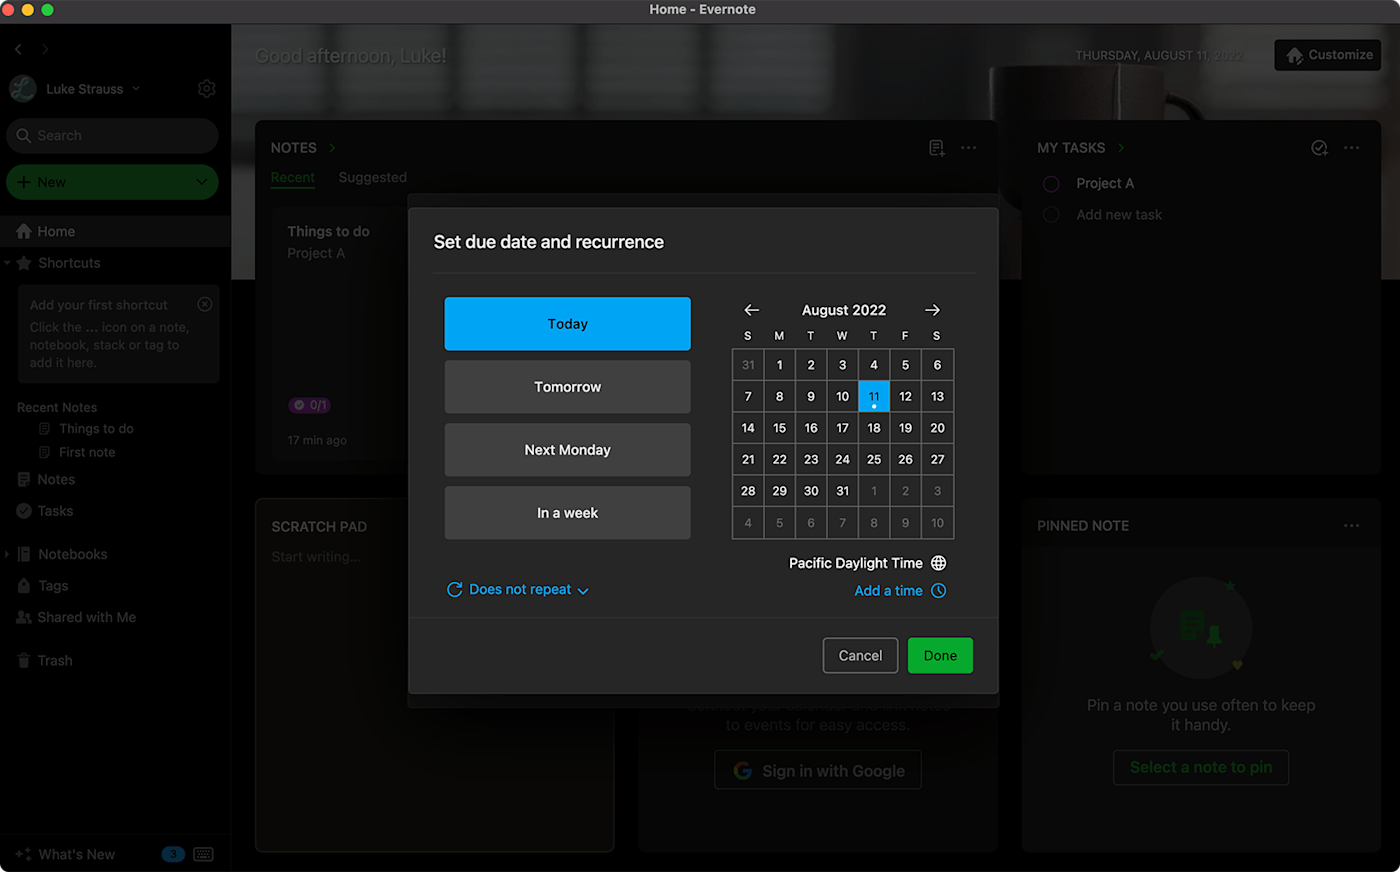Pick August 20 on the calendar

(x=937, y=428)
